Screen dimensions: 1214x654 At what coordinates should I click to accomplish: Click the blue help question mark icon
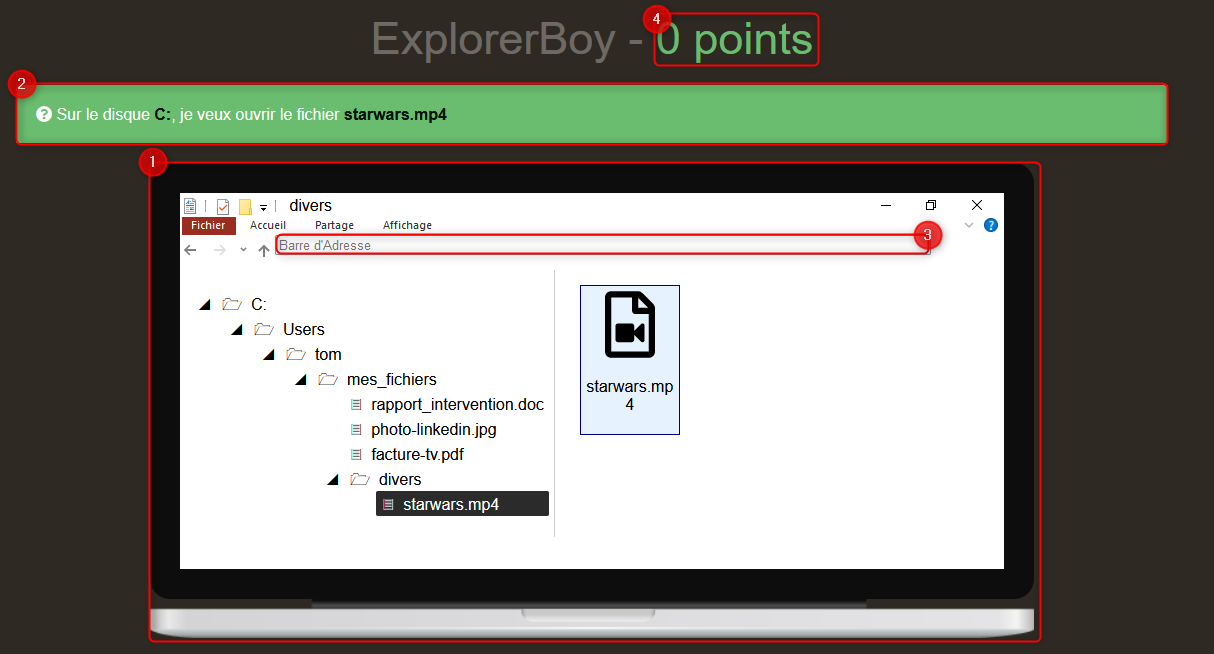(x=991, y=225)
